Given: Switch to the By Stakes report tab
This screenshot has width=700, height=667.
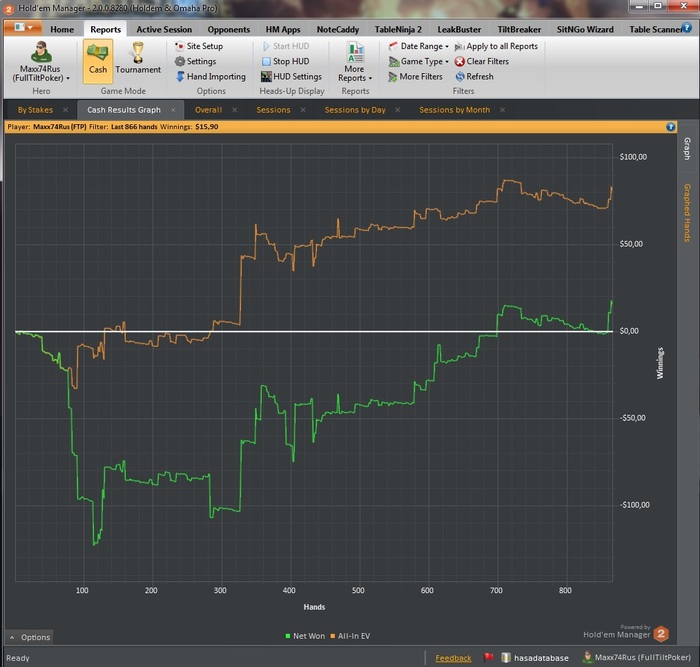Looking at the screenshot, I should coord(35,110).
